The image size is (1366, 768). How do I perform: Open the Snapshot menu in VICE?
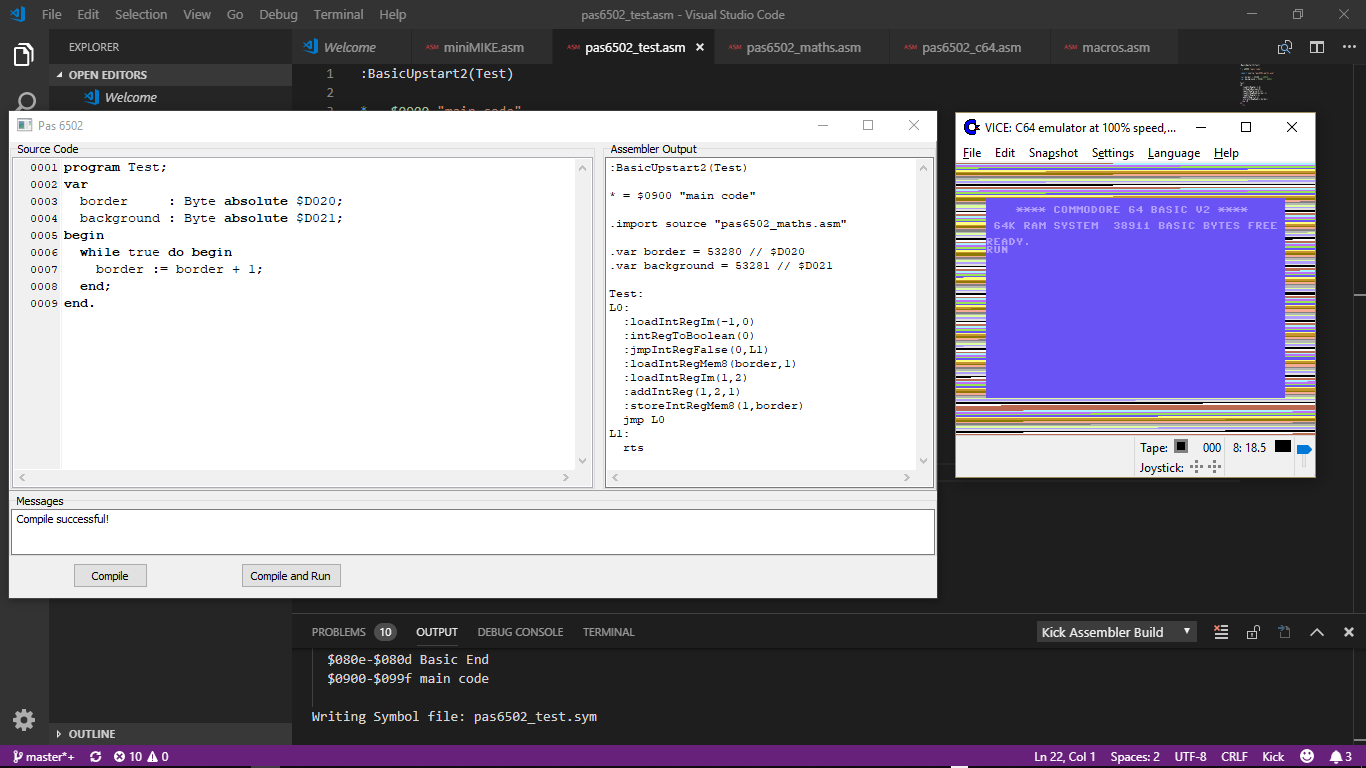(1053, 153)
